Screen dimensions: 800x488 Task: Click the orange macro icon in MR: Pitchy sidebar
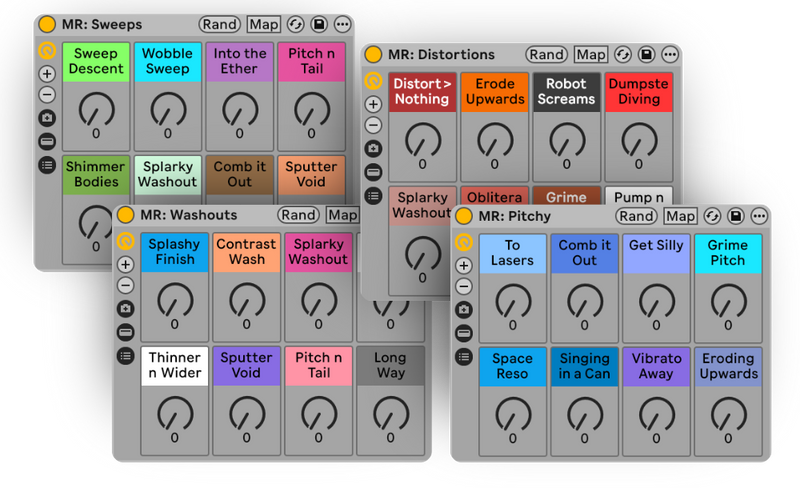(463, 241)
